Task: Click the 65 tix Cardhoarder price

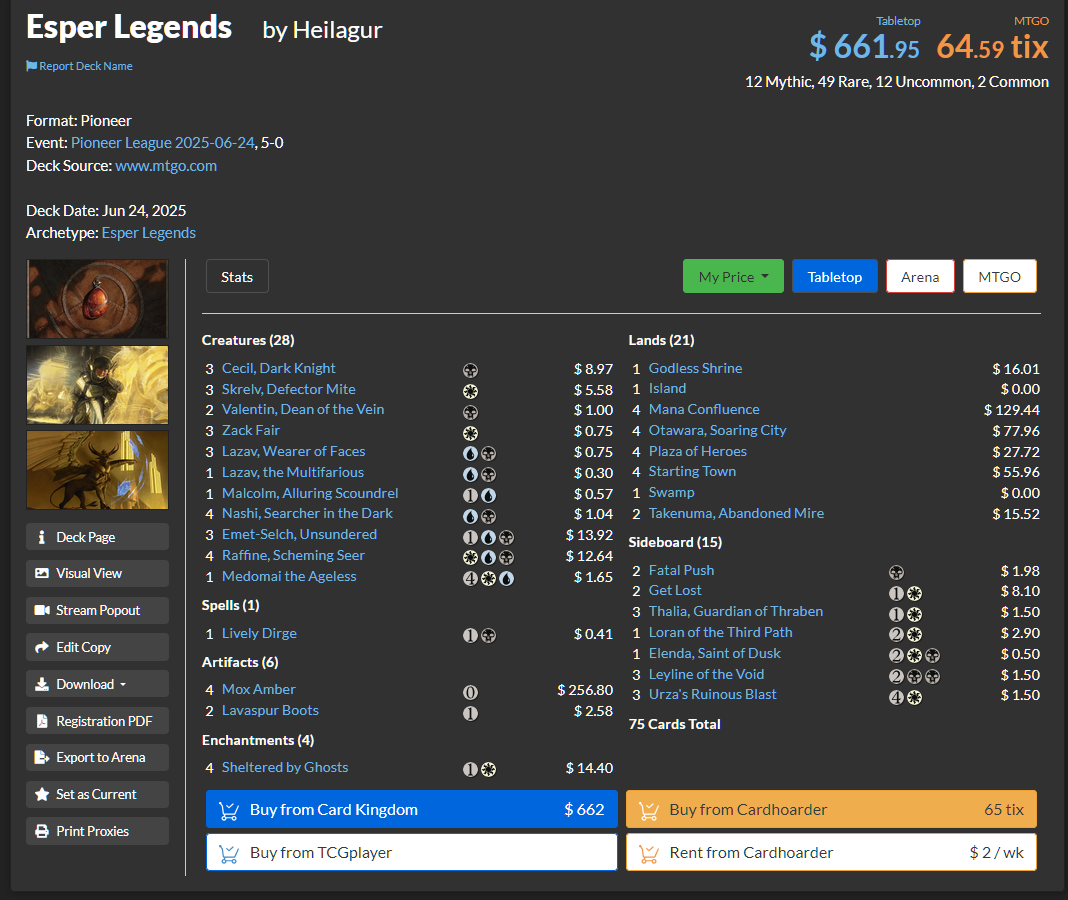Action: [1003, 809]
